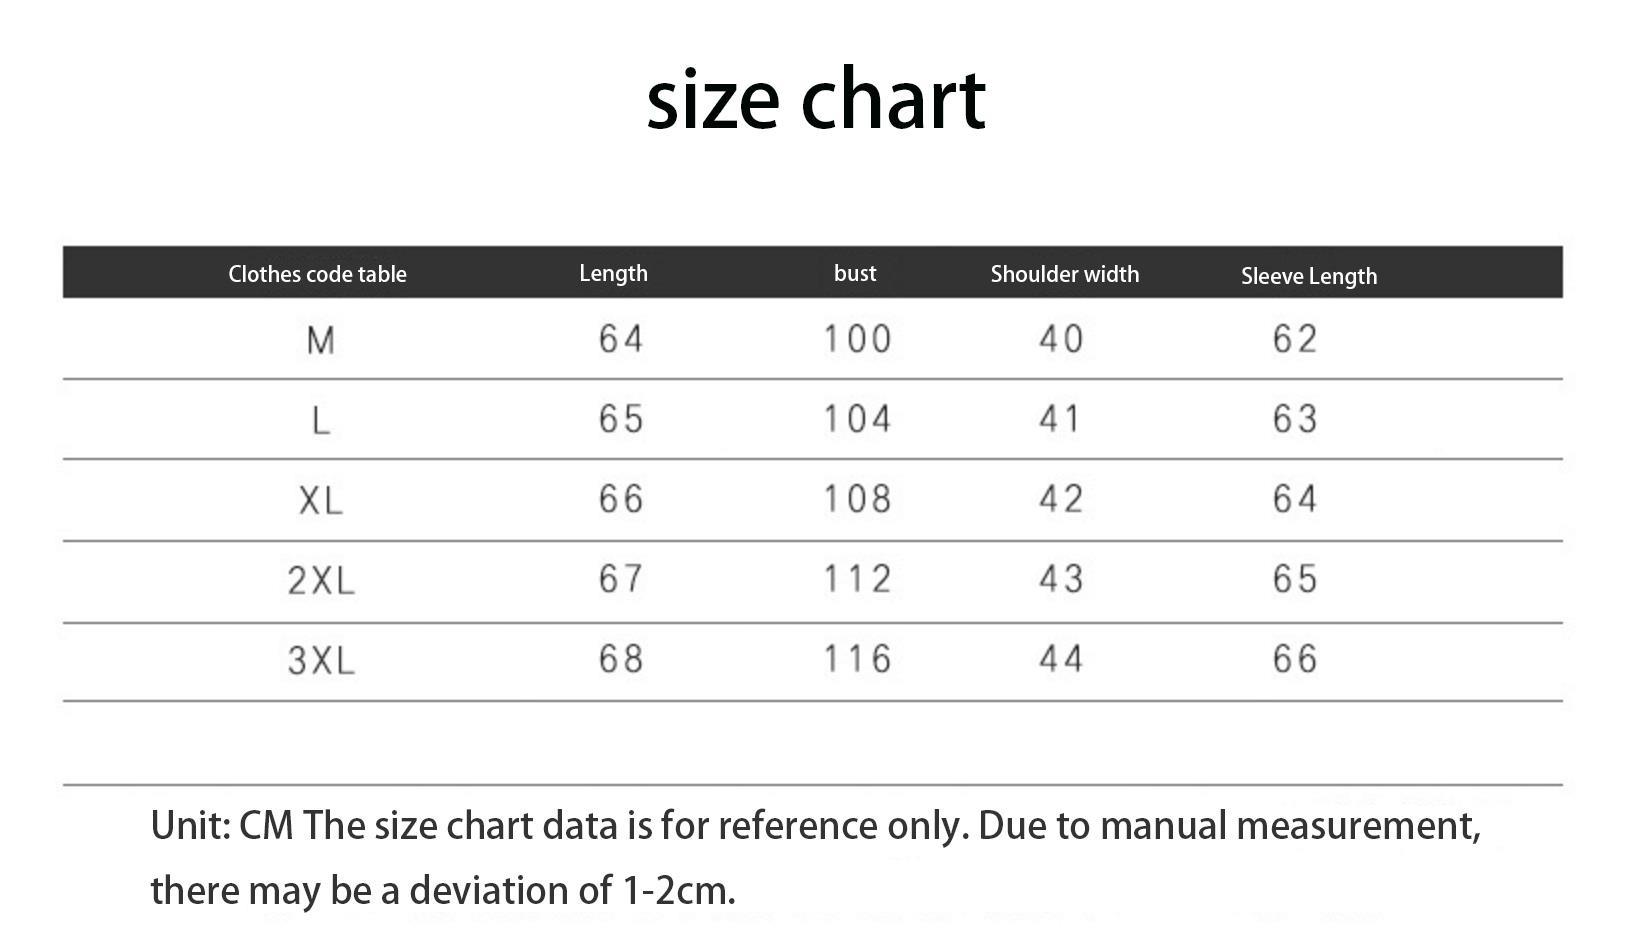Click the 'Unit: CM' disclaimer text
The width and height of the screenshot is (1632, 940).
point(815,858)
